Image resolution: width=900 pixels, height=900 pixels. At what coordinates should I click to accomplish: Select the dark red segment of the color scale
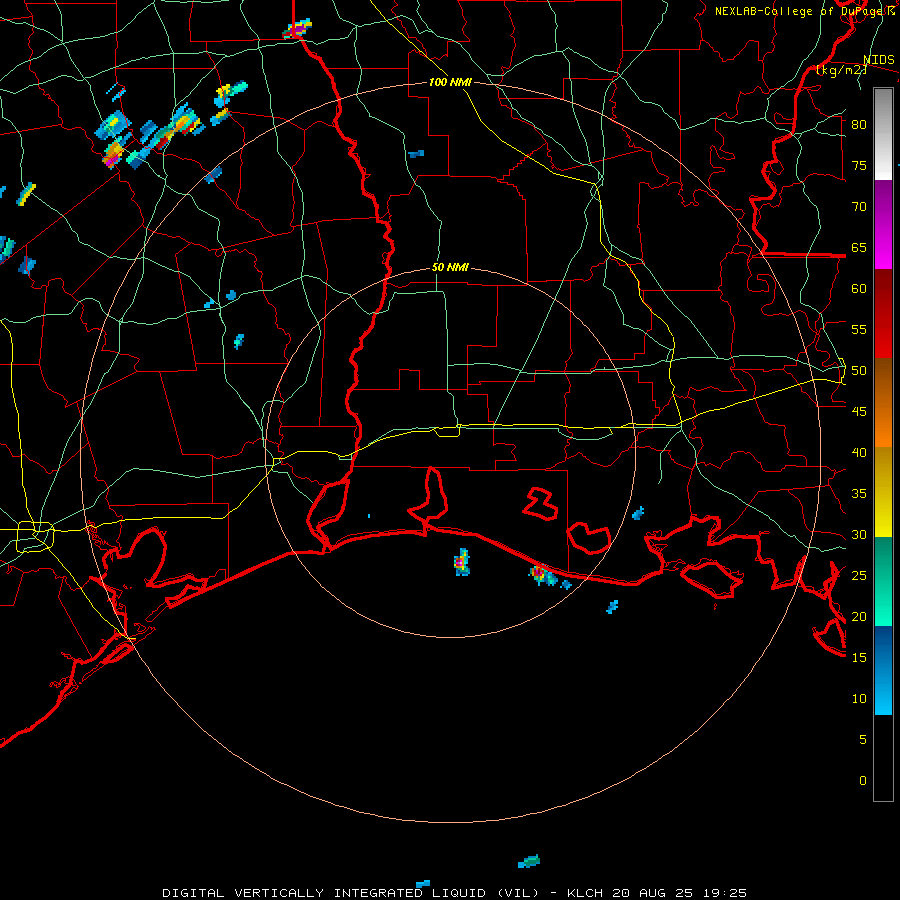[x=883, y=314]
